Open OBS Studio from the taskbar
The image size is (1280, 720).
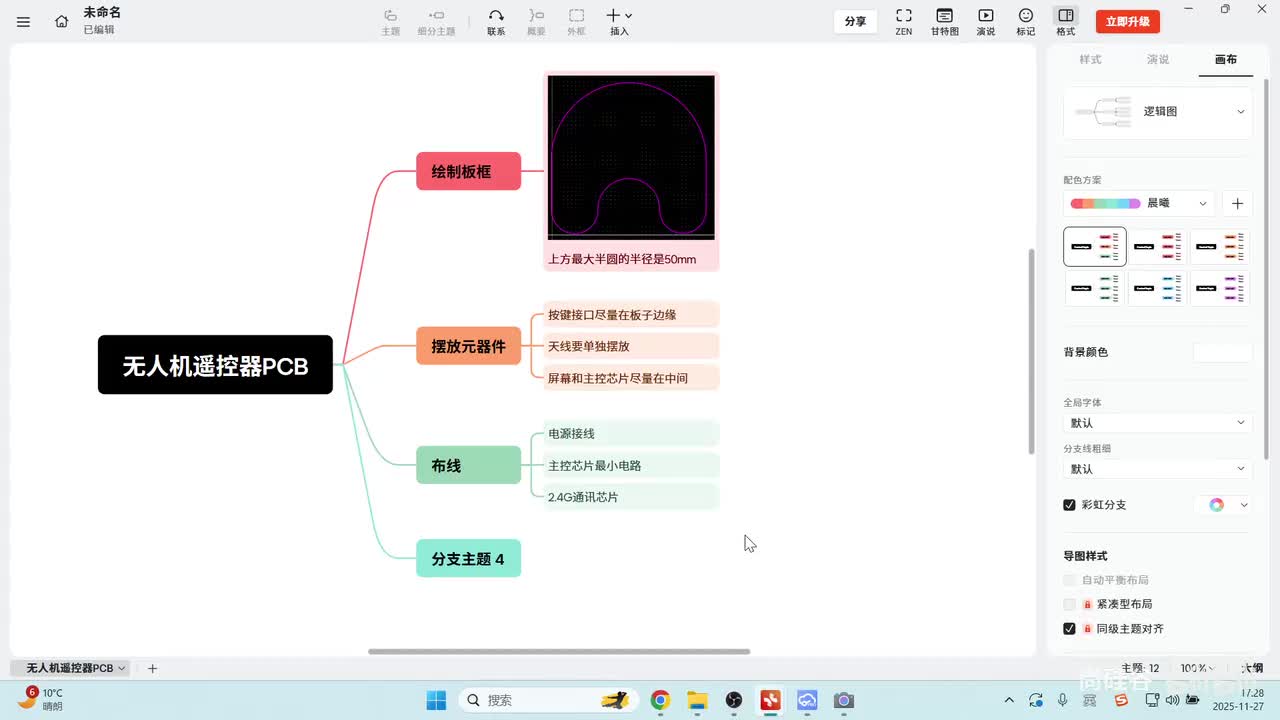(x=734, y=700)
